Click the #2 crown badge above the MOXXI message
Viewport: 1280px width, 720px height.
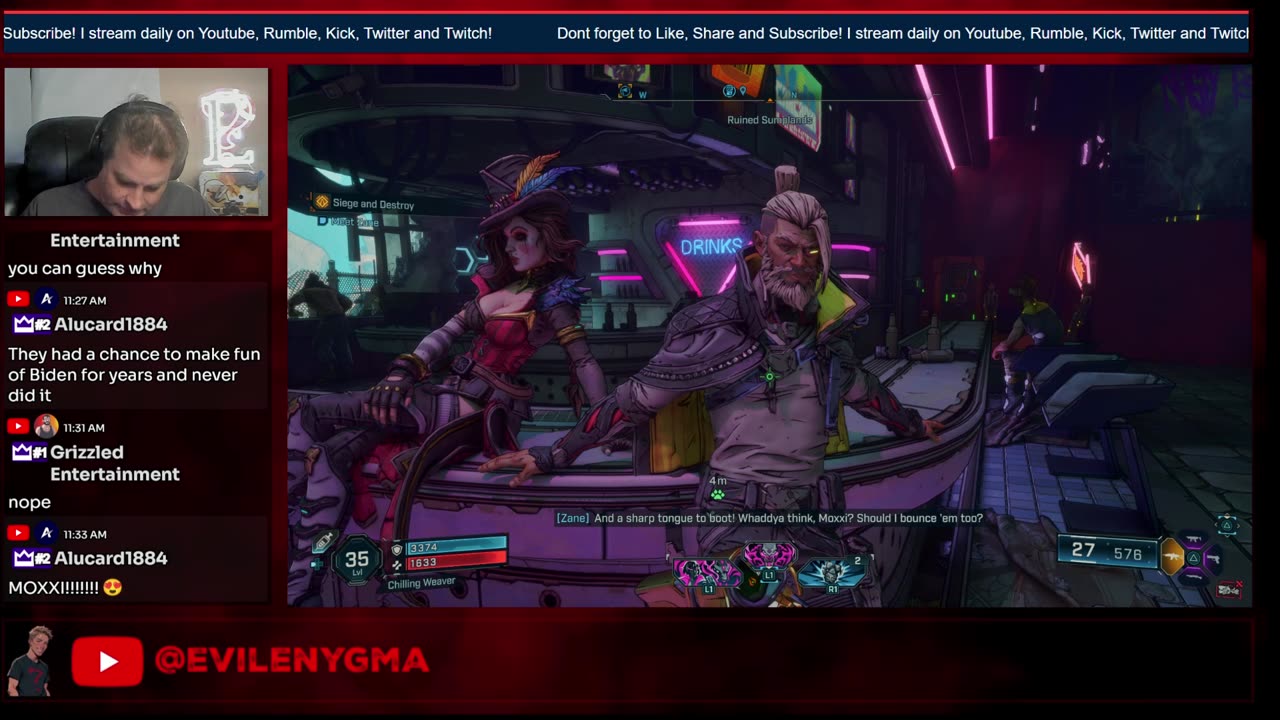31,558
